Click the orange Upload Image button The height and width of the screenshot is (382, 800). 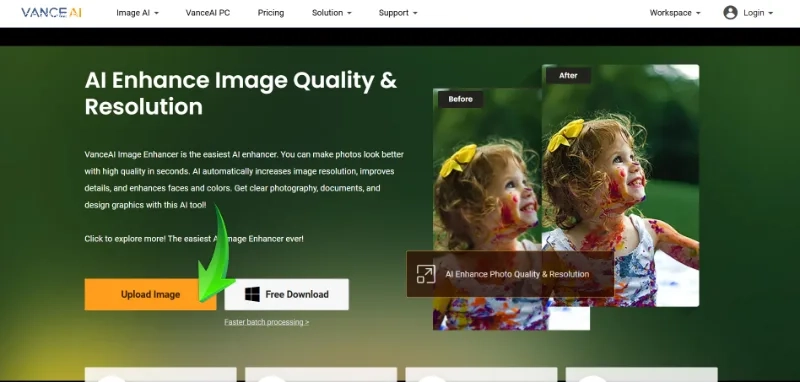pos(151,294)
